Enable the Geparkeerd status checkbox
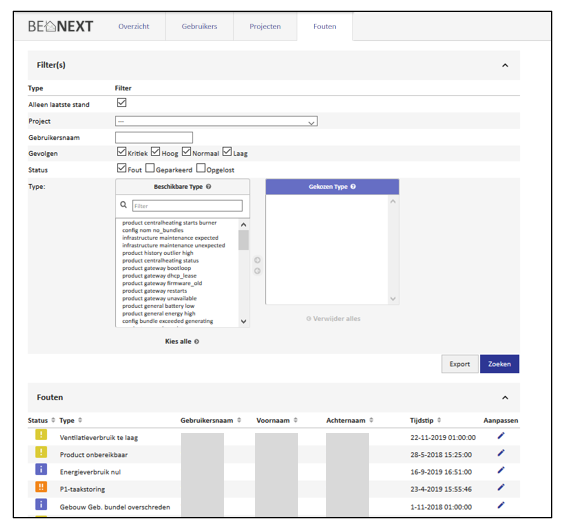Image resolution: width=564 pixels, height=528 pixels. [x=150, y=168]
